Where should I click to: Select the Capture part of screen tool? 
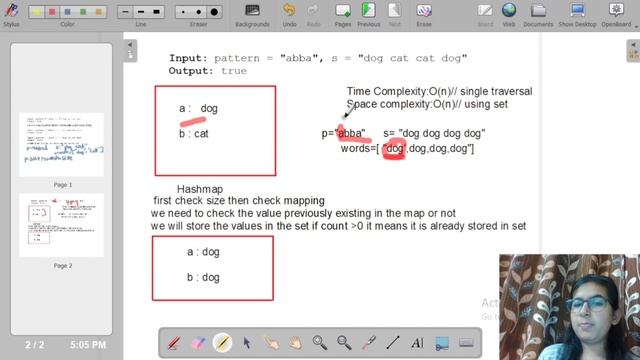[442, 343]
